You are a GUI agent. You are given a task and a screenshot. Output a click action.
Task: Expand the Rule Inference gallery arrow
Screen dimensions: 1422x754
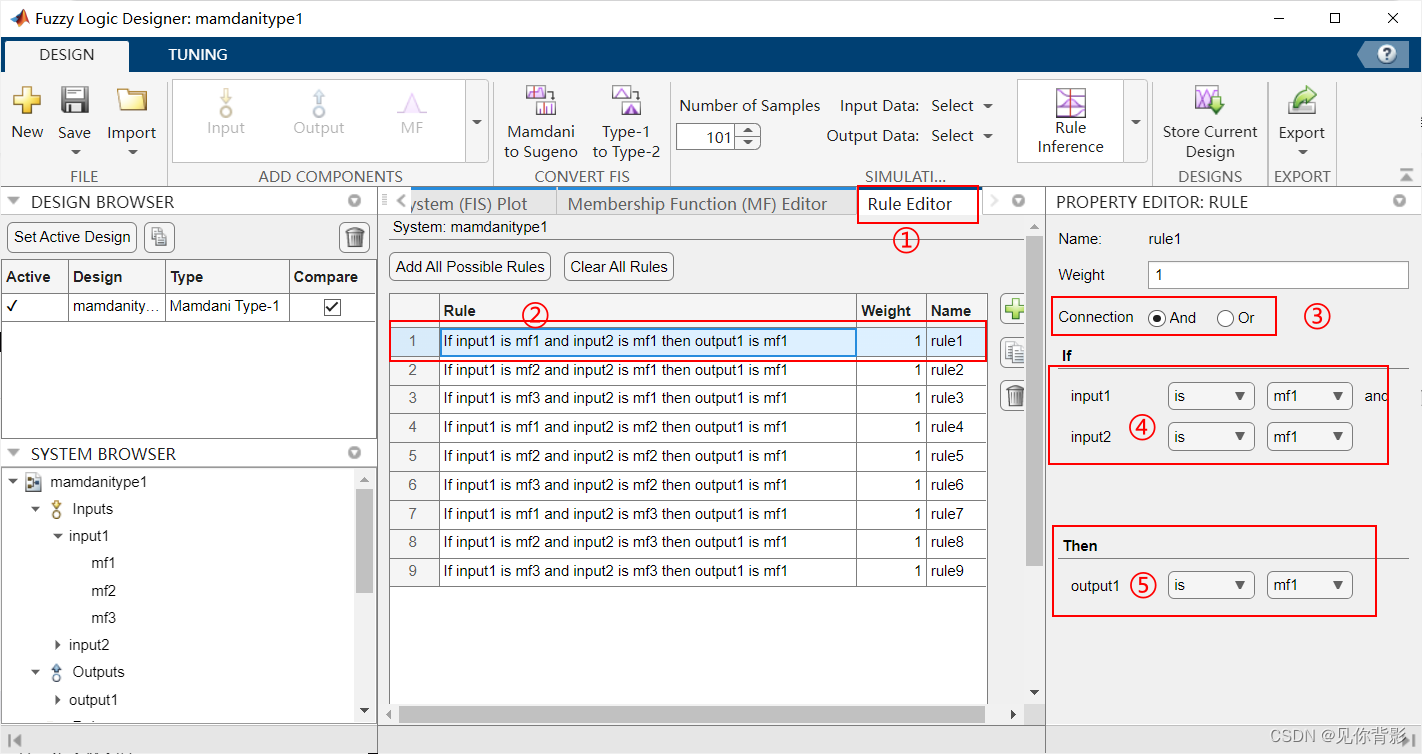(x=1135, y=122)
